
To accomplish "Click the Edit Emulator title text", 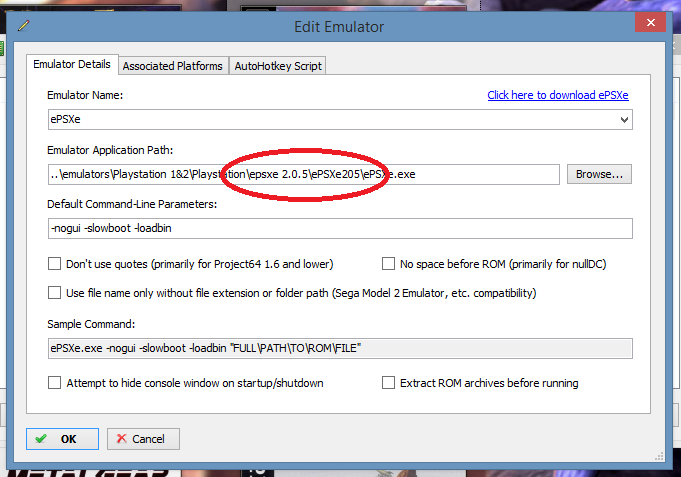I will 339,27.
